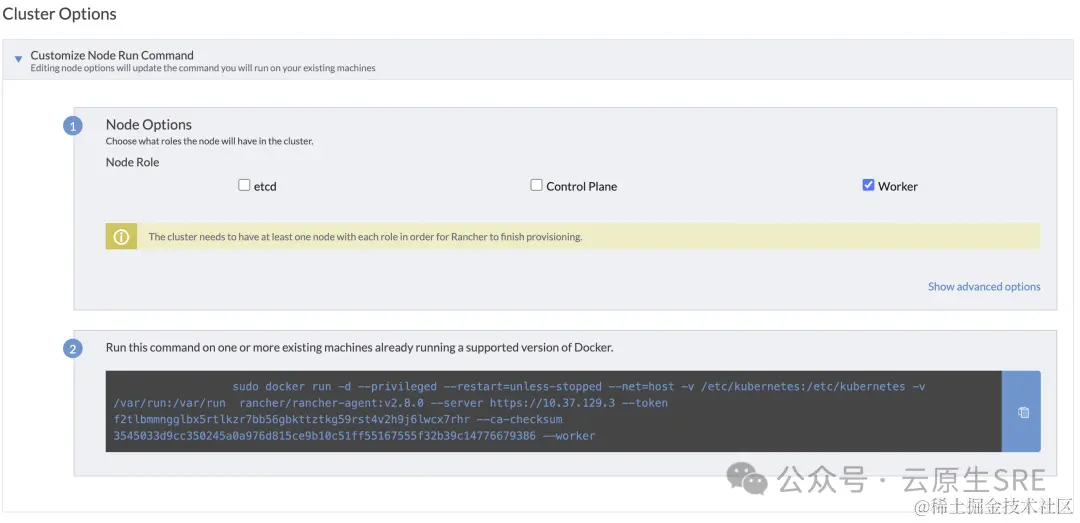The width and height of the screenshot is (1080, 523).
Task: Click the Control Plane label text
Action: click(581, 186)
